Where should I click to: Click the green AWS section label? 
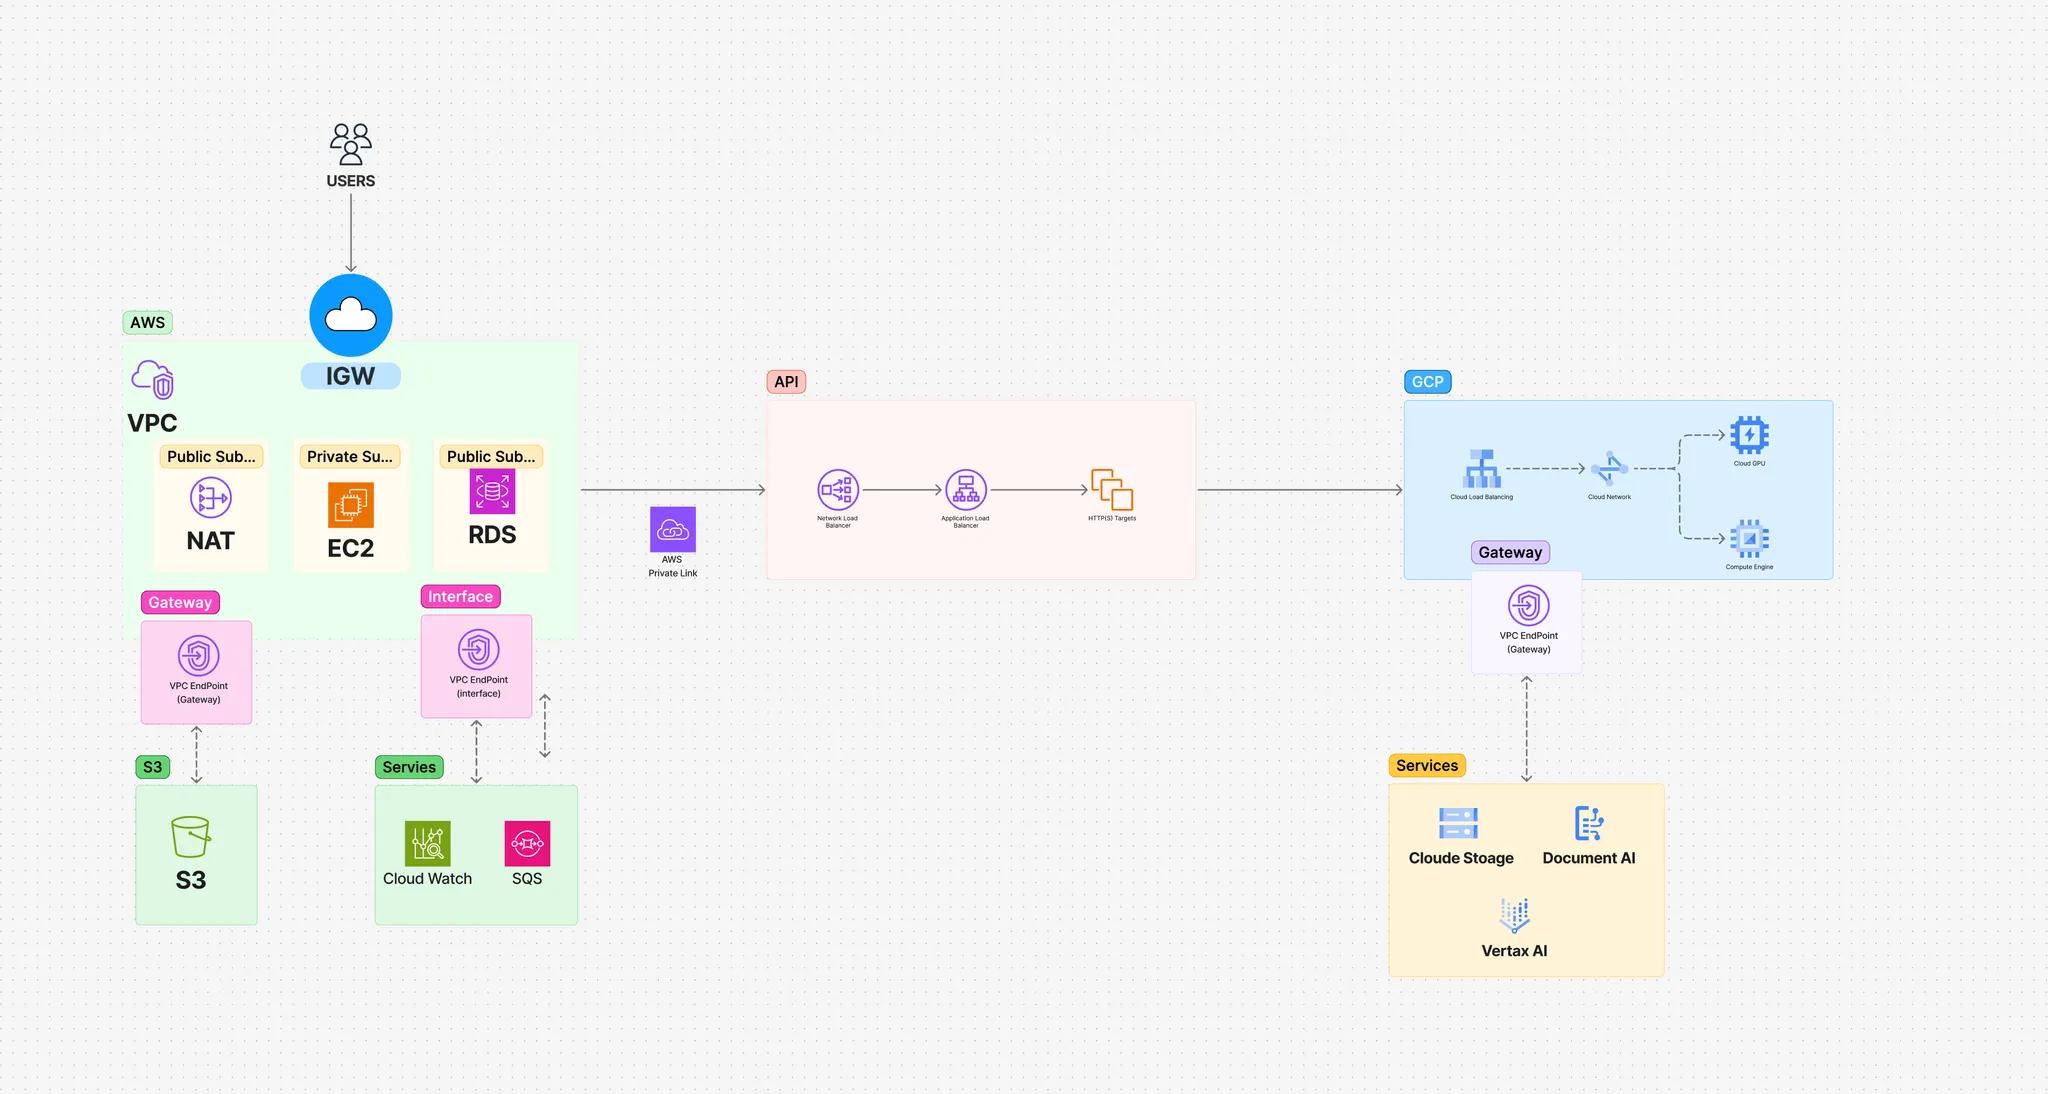(147, 323)
